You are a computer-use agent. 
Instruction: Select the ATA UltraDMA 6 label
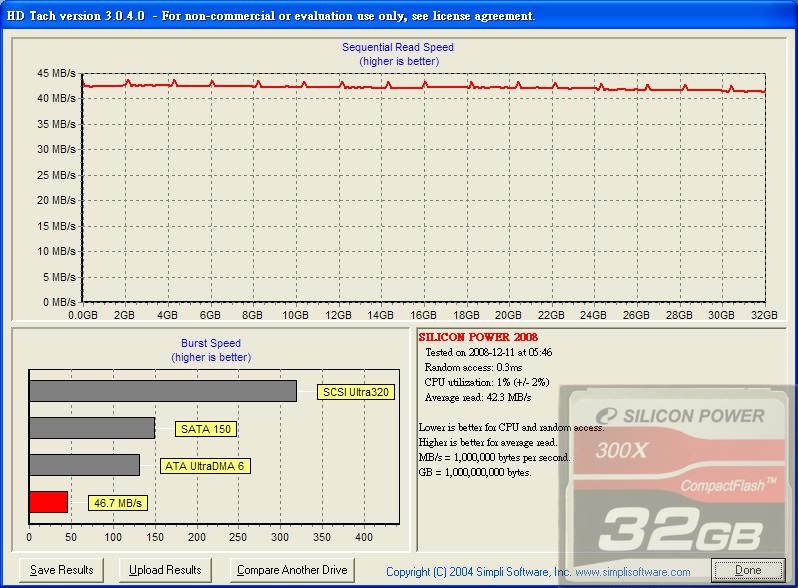(x=205, y=466)
